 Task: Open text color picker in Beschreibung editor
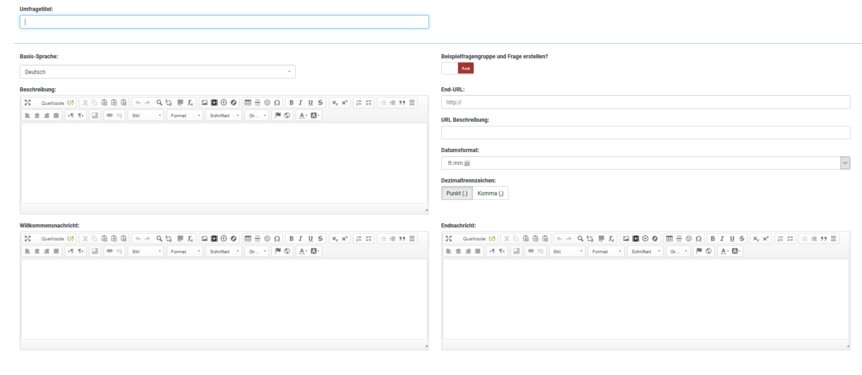click(303, 115)
